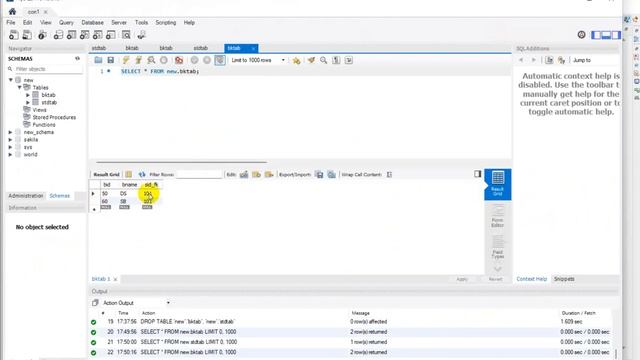Image resolution: width=640 pixels, height=360 pixels.
Task: Expand the bktab table in the Navigator
Action: click(28, 95)
